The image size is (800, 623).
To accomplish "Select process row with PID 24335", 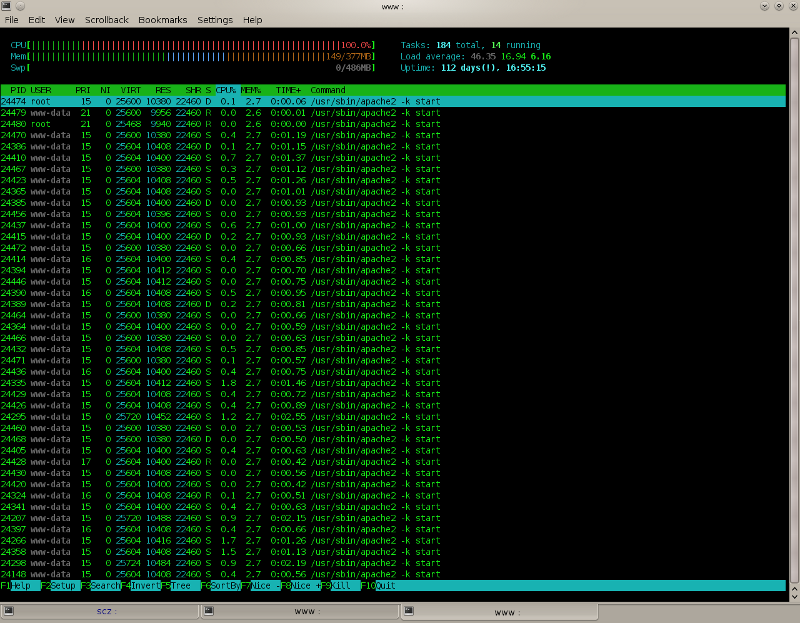I will click(x=393, y=383).
